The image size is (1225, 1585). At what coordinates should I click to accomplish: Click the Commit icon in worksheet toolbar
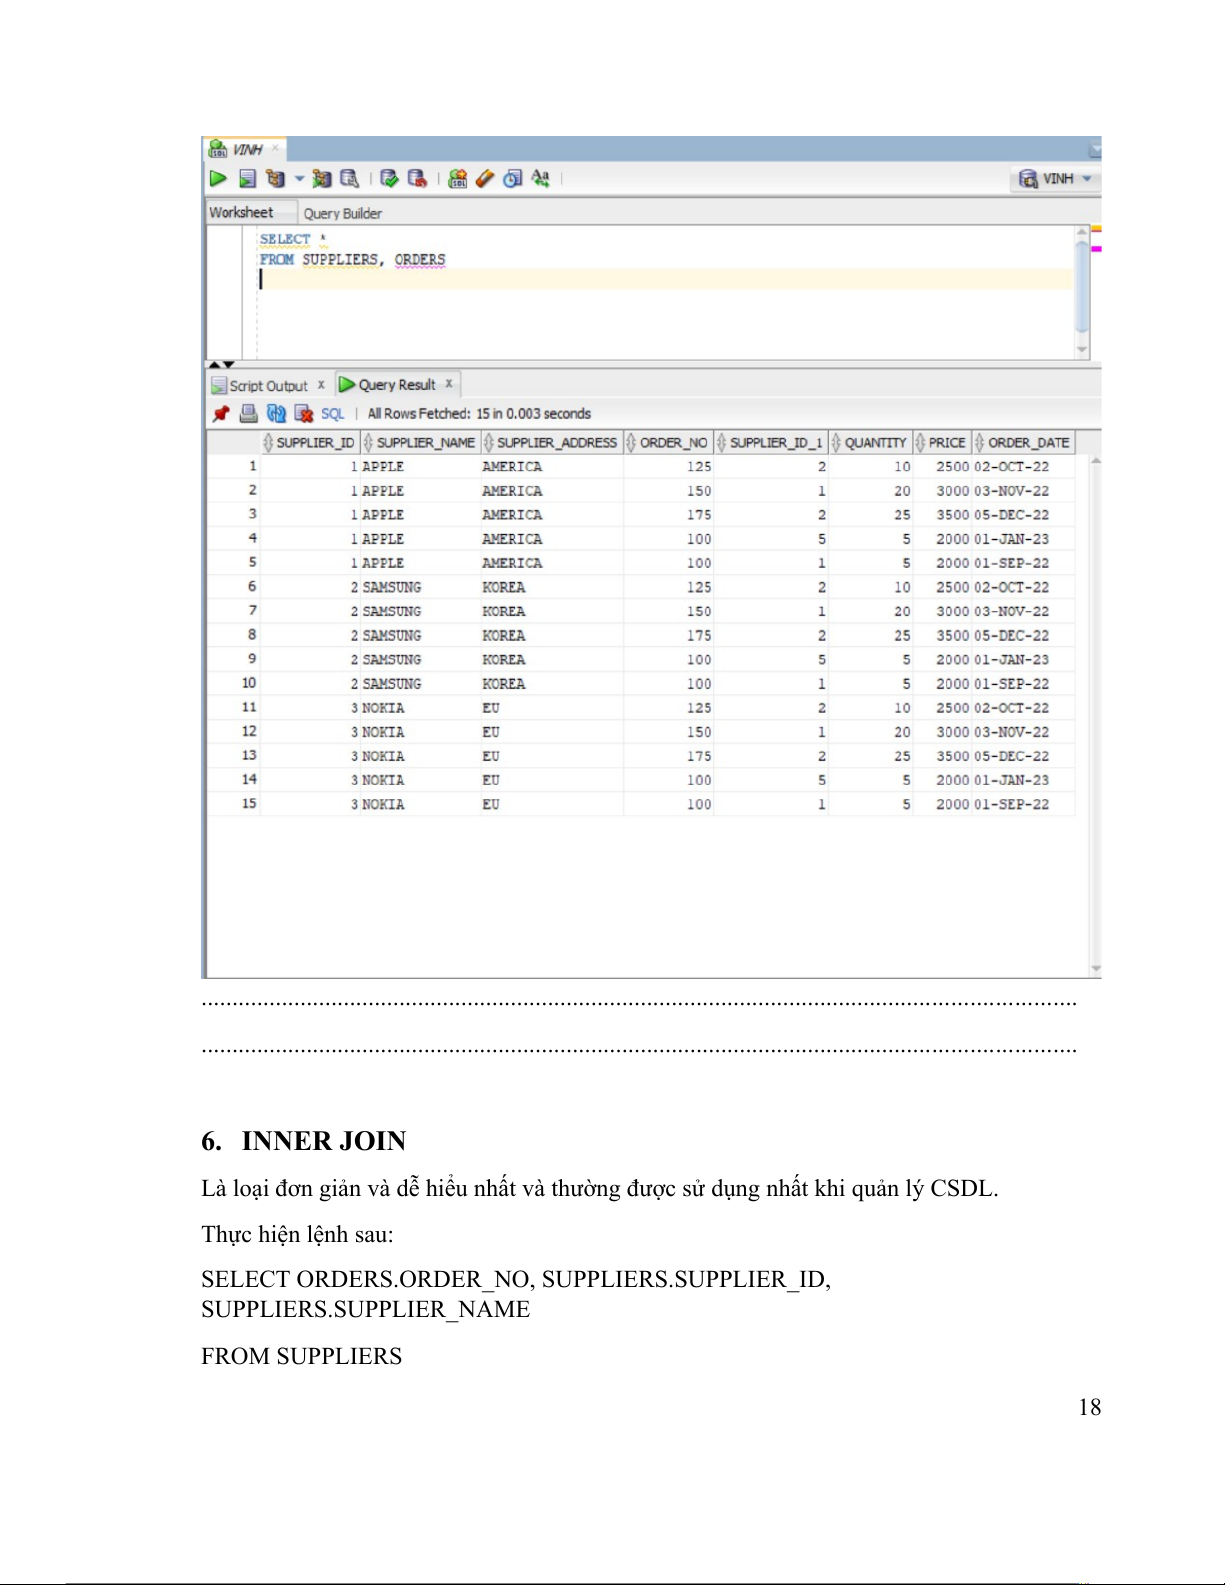point(389,179)
